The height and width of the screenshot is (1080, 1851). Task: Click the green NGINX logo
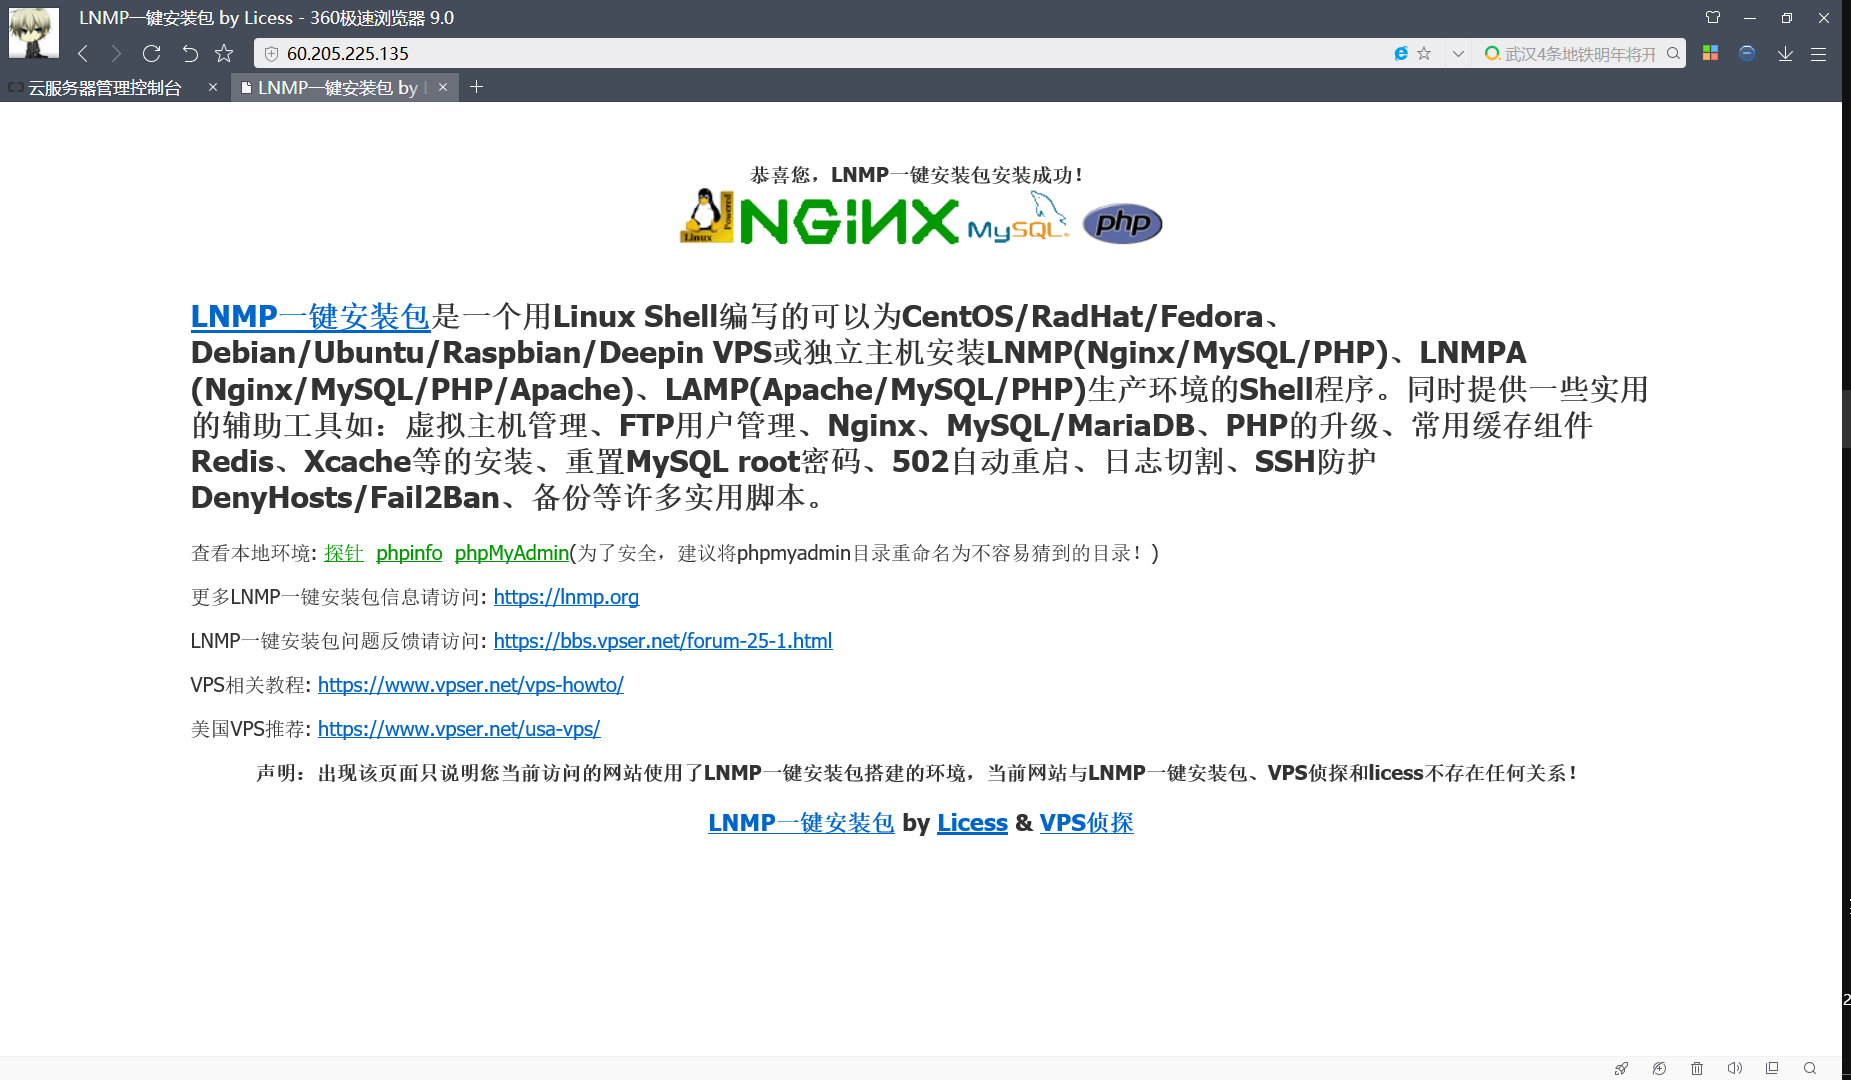click(850, 221)
